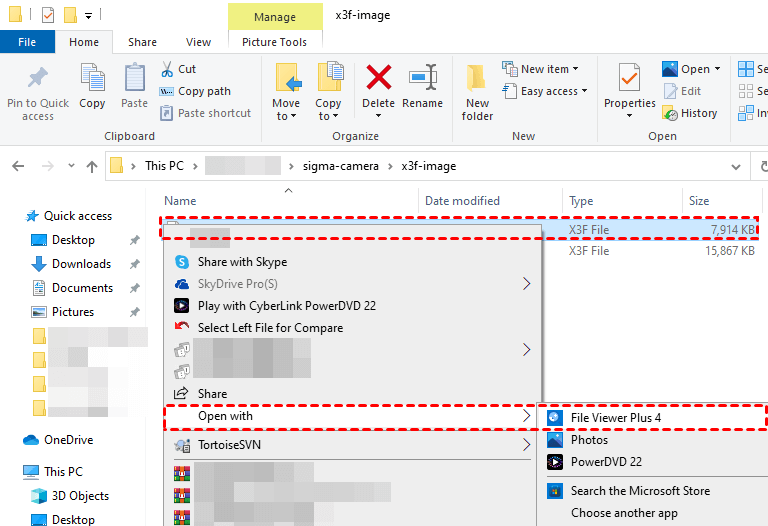Open the quick access toolbar customize arrow
Screen dimensions: 768x526
[x=89, y=16]
